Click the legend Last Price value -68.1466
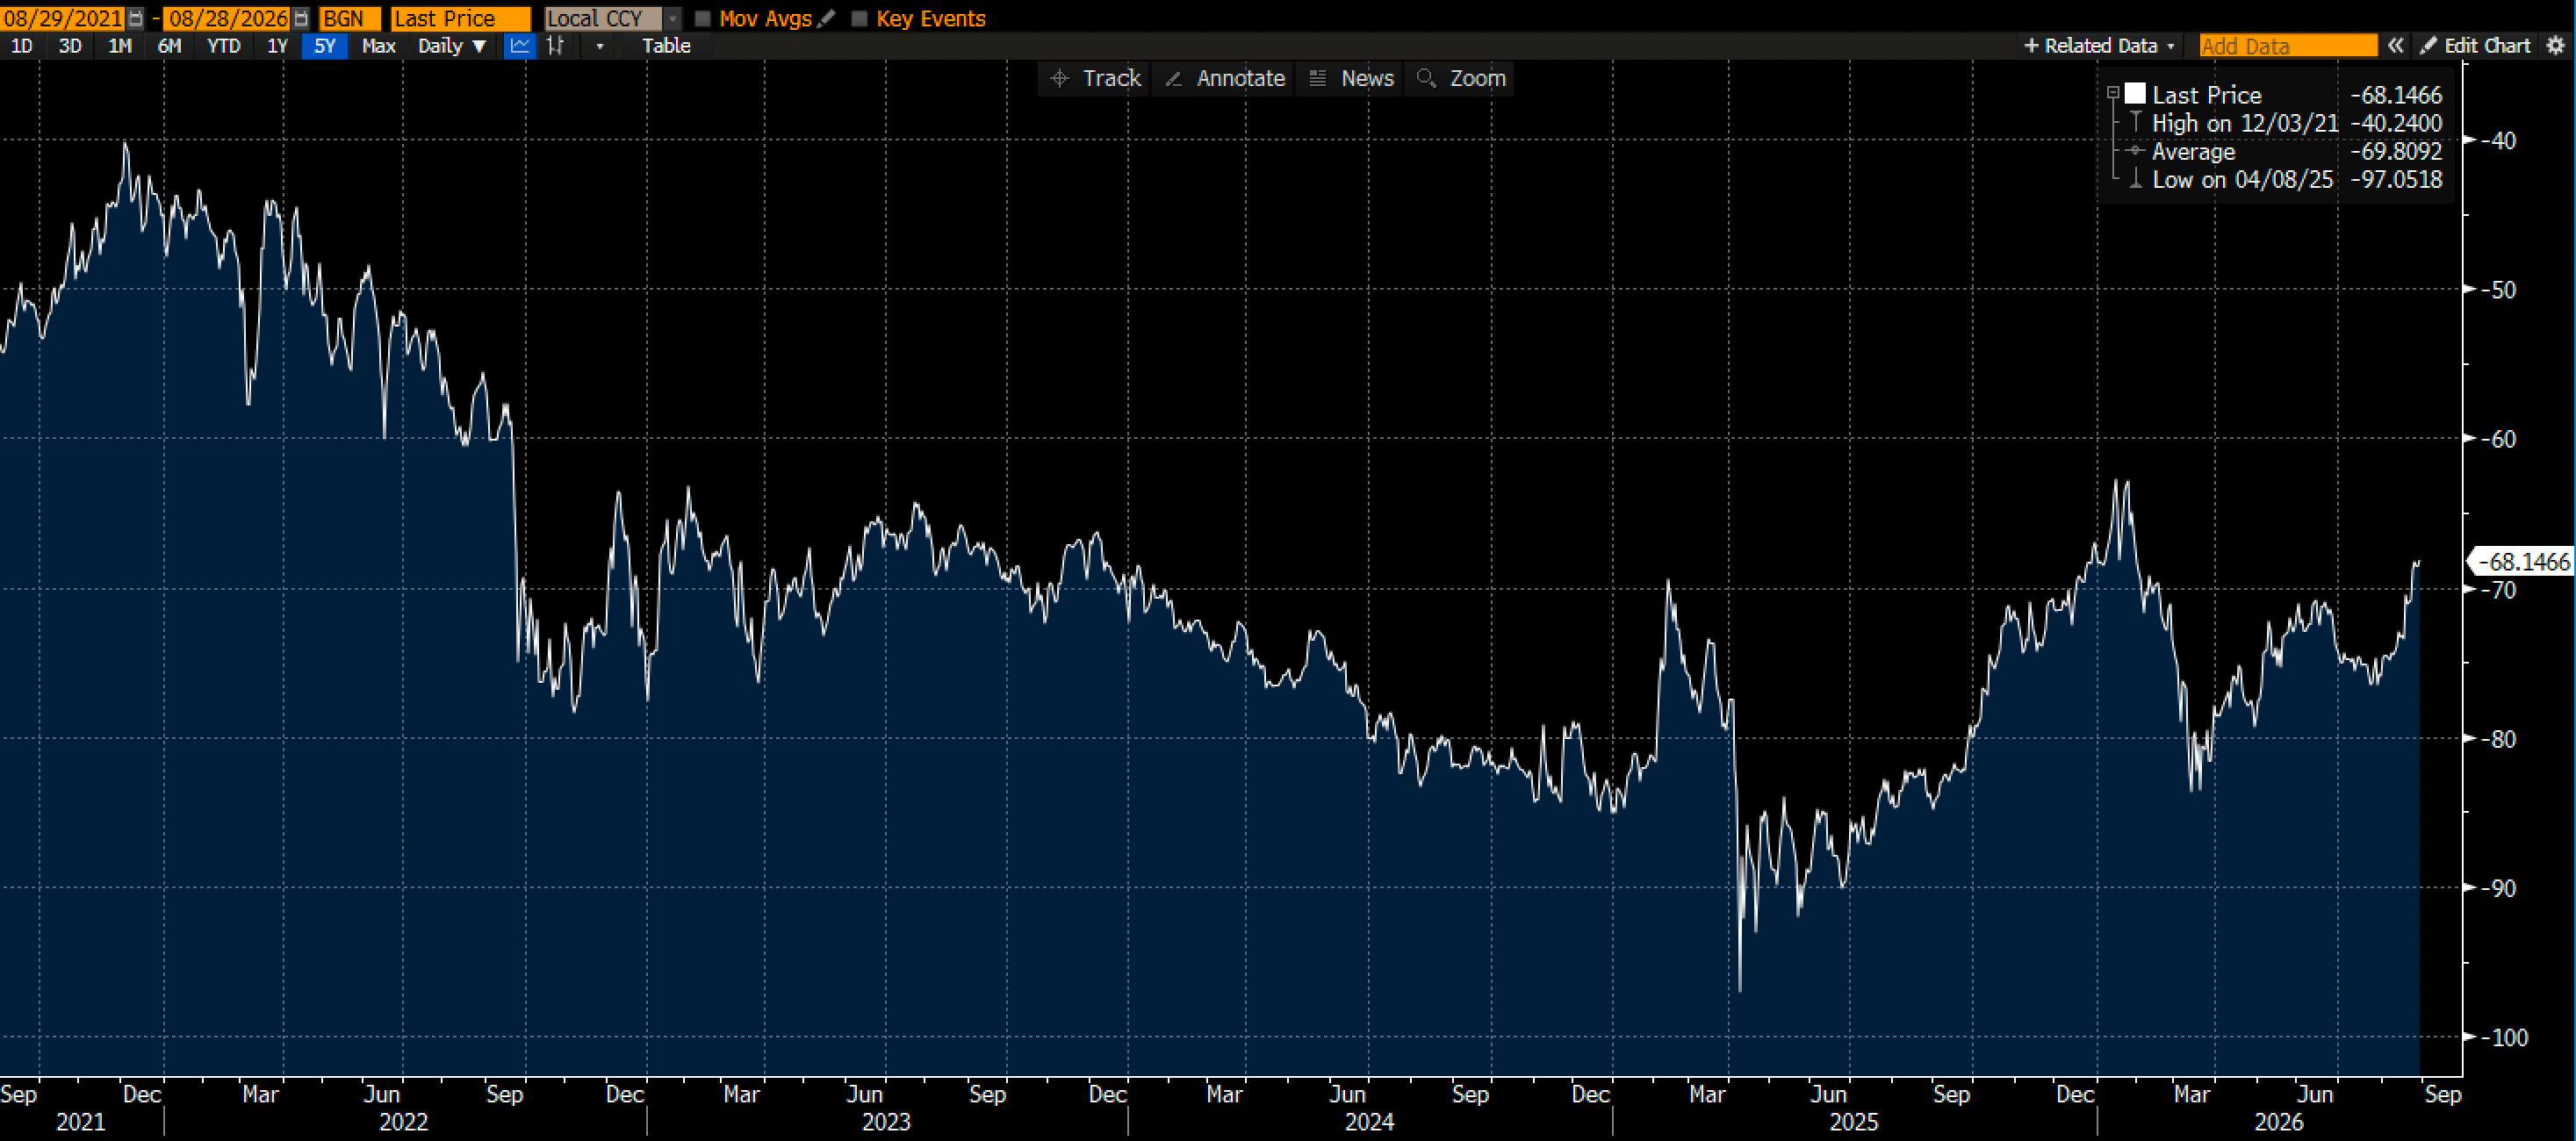The width and height of the screenshot is (2576, 1141). [x=2396, y=95]
